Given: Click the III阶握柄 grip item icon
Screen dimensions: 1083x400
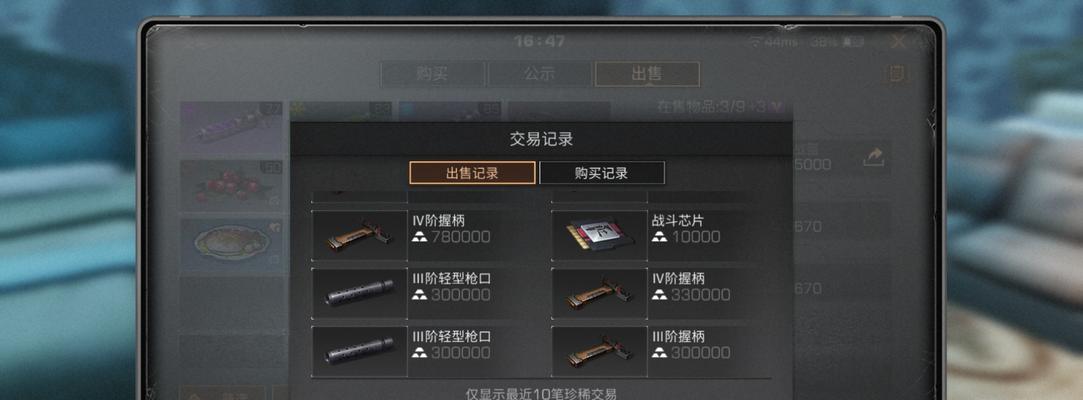Looking at the screenshot, I should pyautogui.click(x=600, y=352).
